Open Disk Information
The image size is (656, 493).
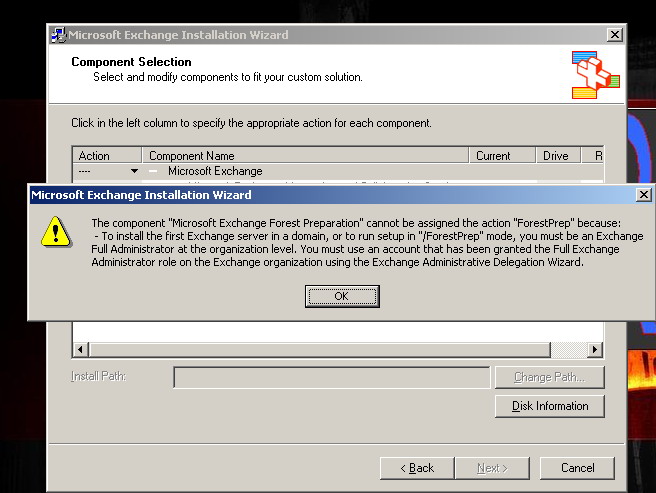[549, 406]
